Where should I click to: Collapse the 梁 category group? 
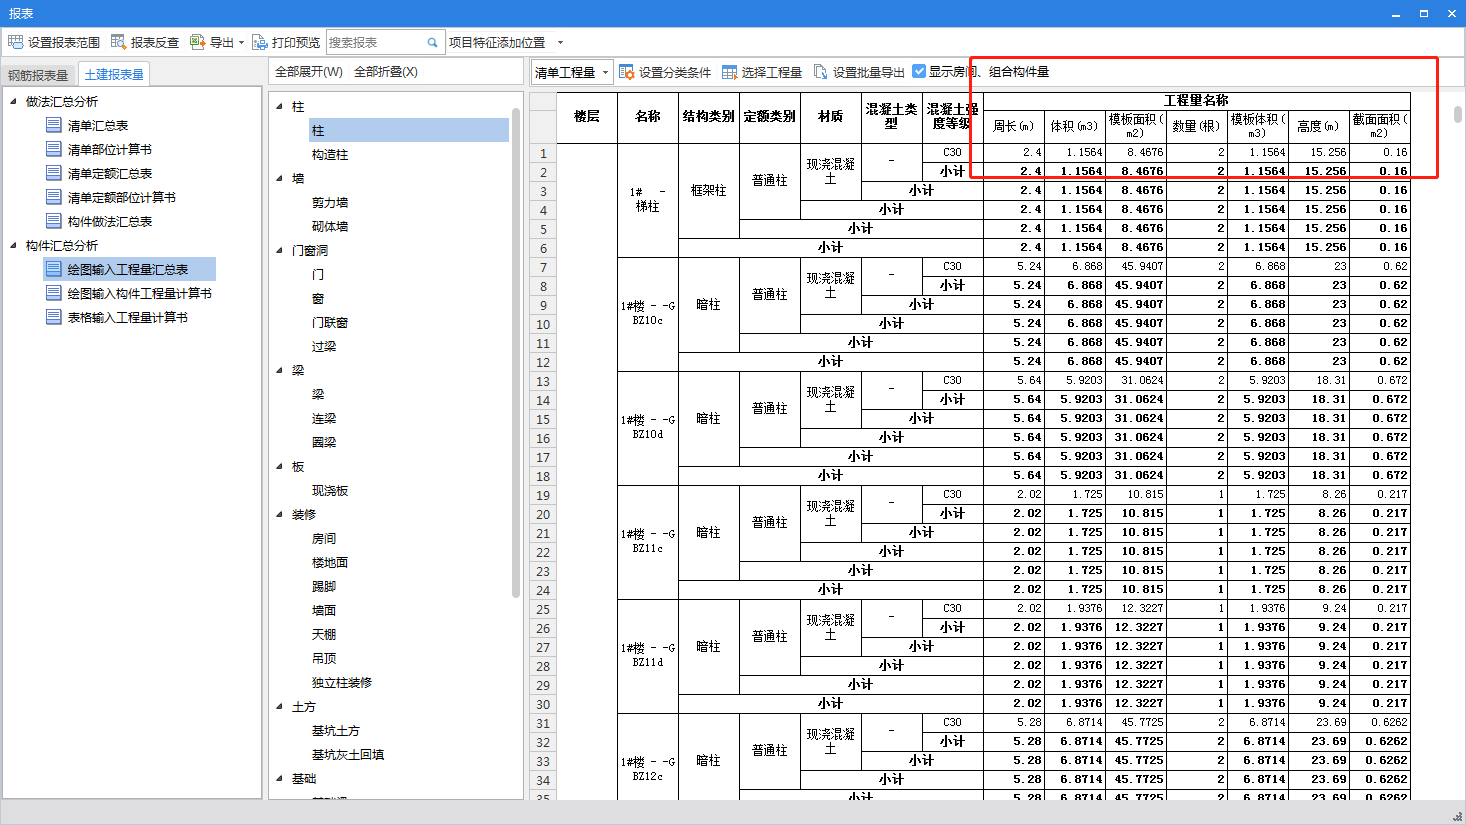pyautogui.click(x=280, y=370)
